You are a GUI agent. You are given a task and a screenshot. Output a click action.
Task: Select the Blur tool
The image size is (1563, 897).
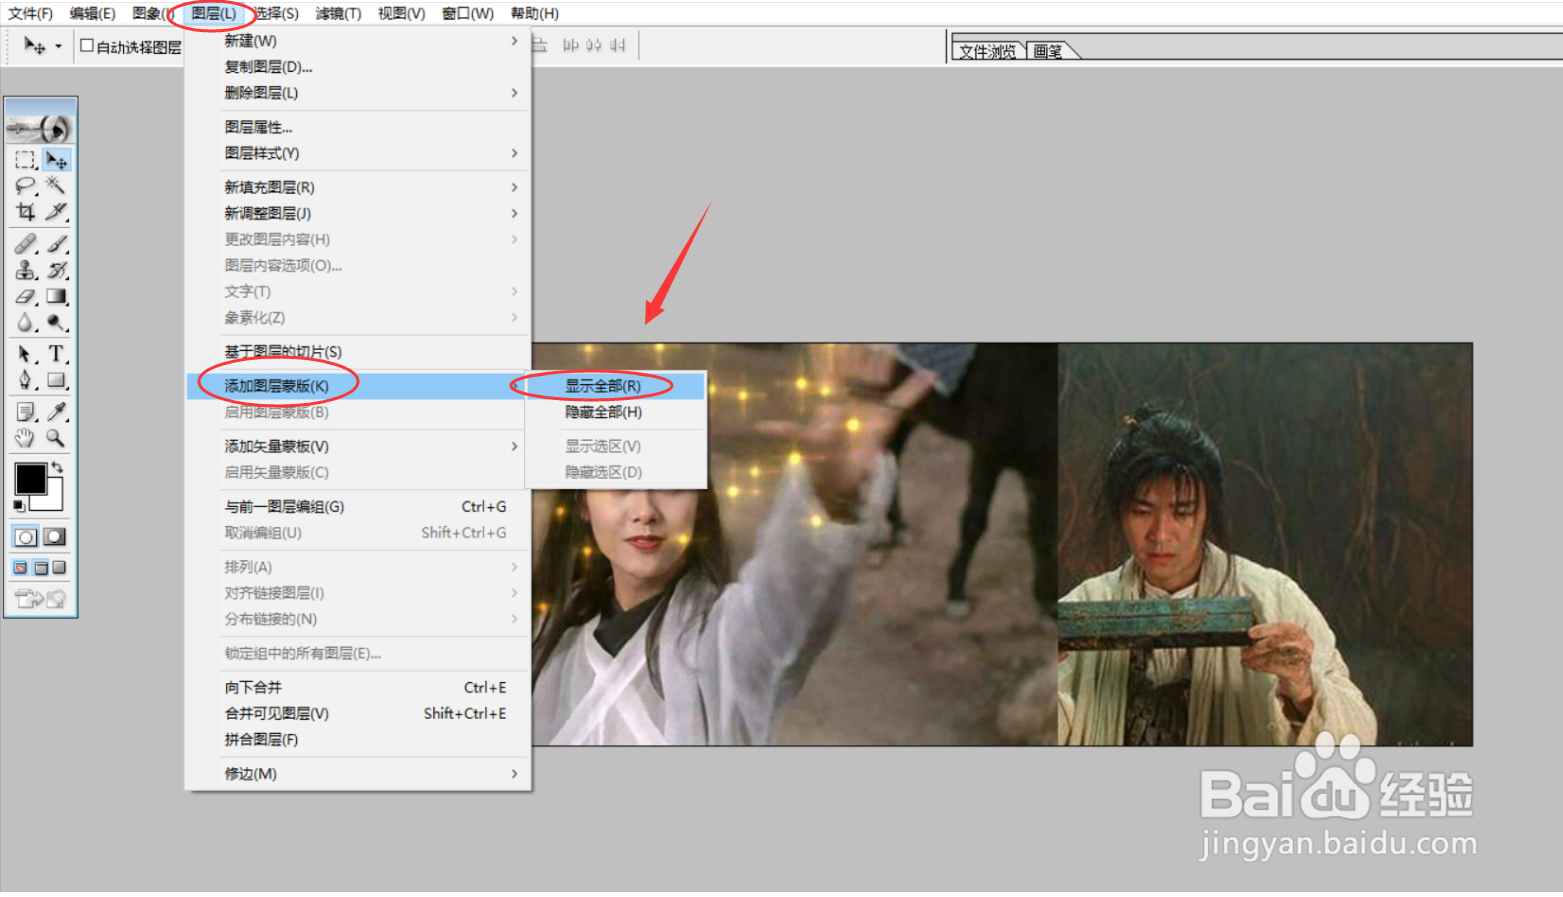pyautogui.click(x=26, y=322)
